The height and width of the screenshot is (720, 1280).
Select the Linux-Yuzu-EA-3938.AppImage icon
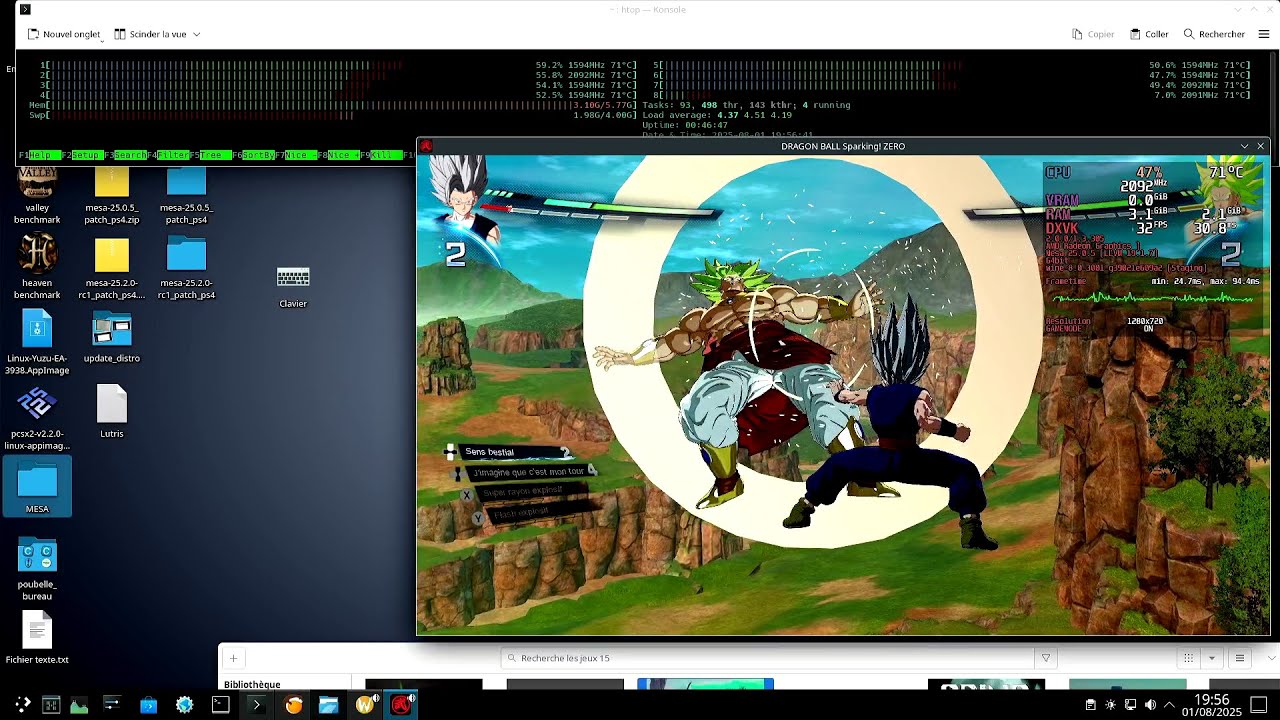(x=37, y=342)
